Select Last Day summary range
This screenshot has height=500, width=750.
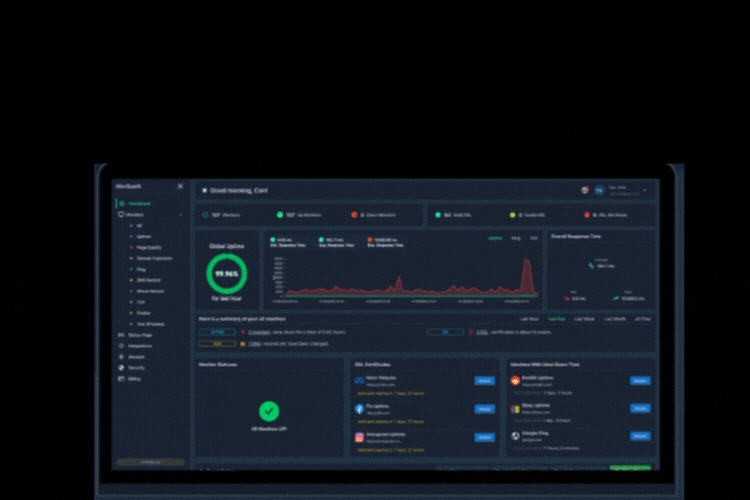pyautogui.click(x=556, y=319)
